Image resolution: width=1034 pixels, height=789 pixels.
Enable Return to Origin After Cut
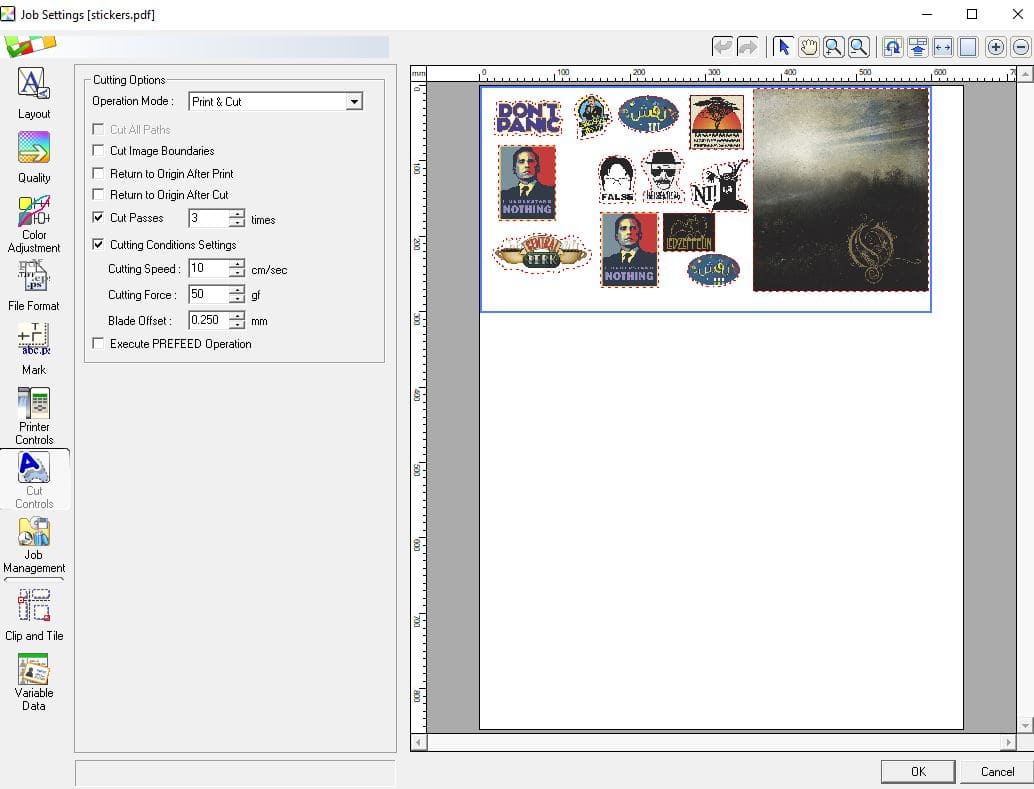click(x=98, y=195)
